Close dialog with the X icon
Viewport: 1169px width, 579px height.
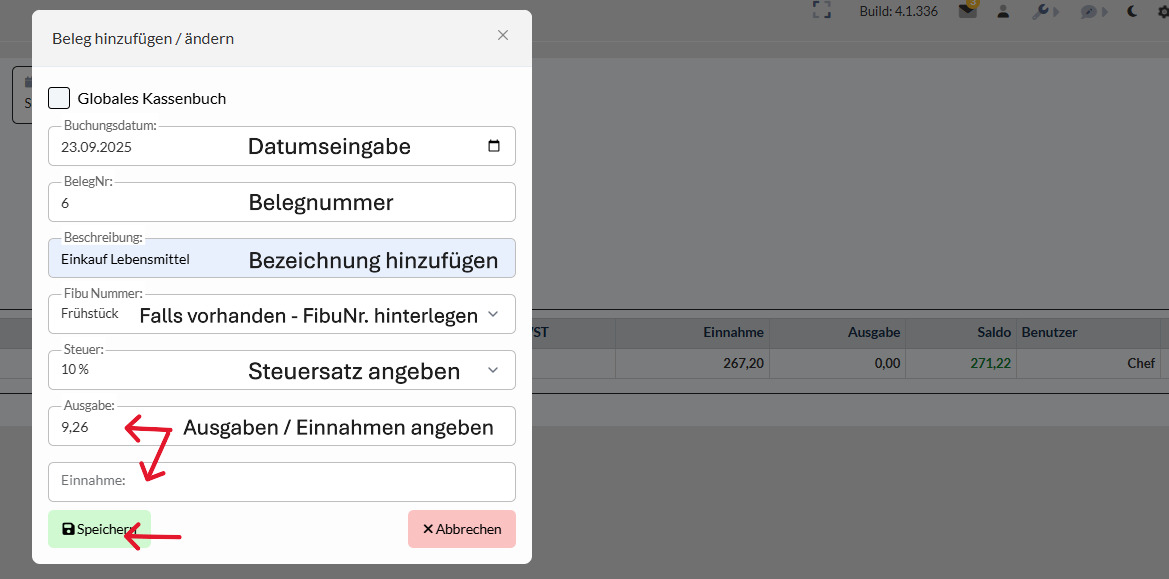(503, 35)
